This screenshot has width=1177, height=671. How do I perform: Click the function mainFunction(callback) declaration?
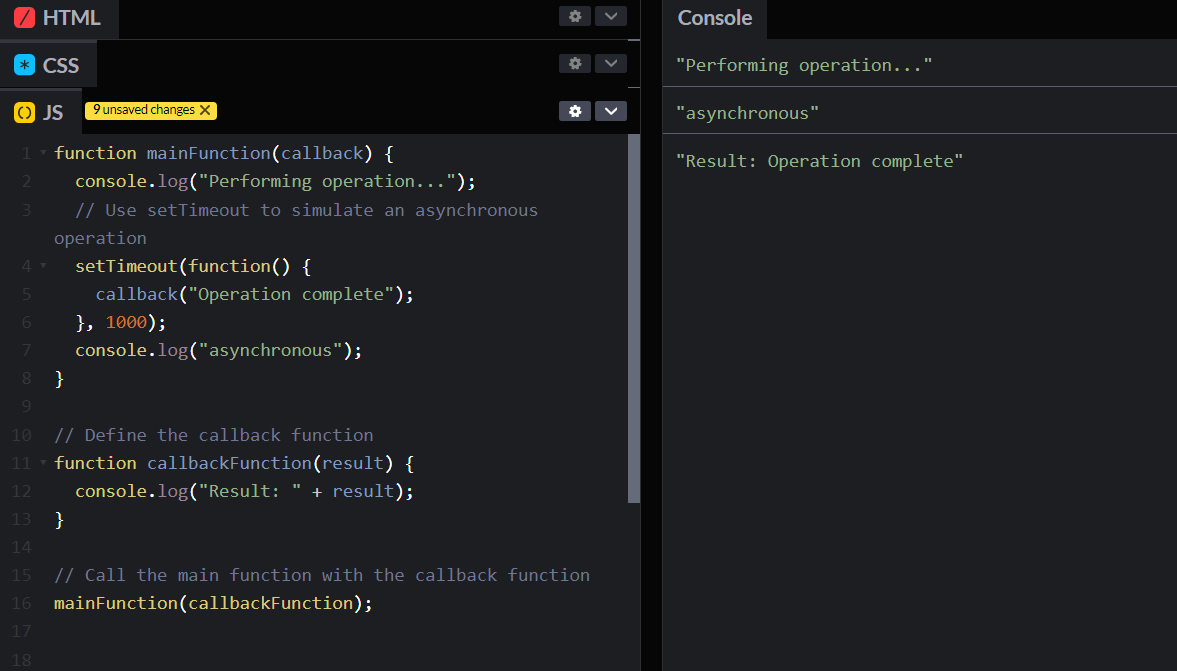coord(224,154)
